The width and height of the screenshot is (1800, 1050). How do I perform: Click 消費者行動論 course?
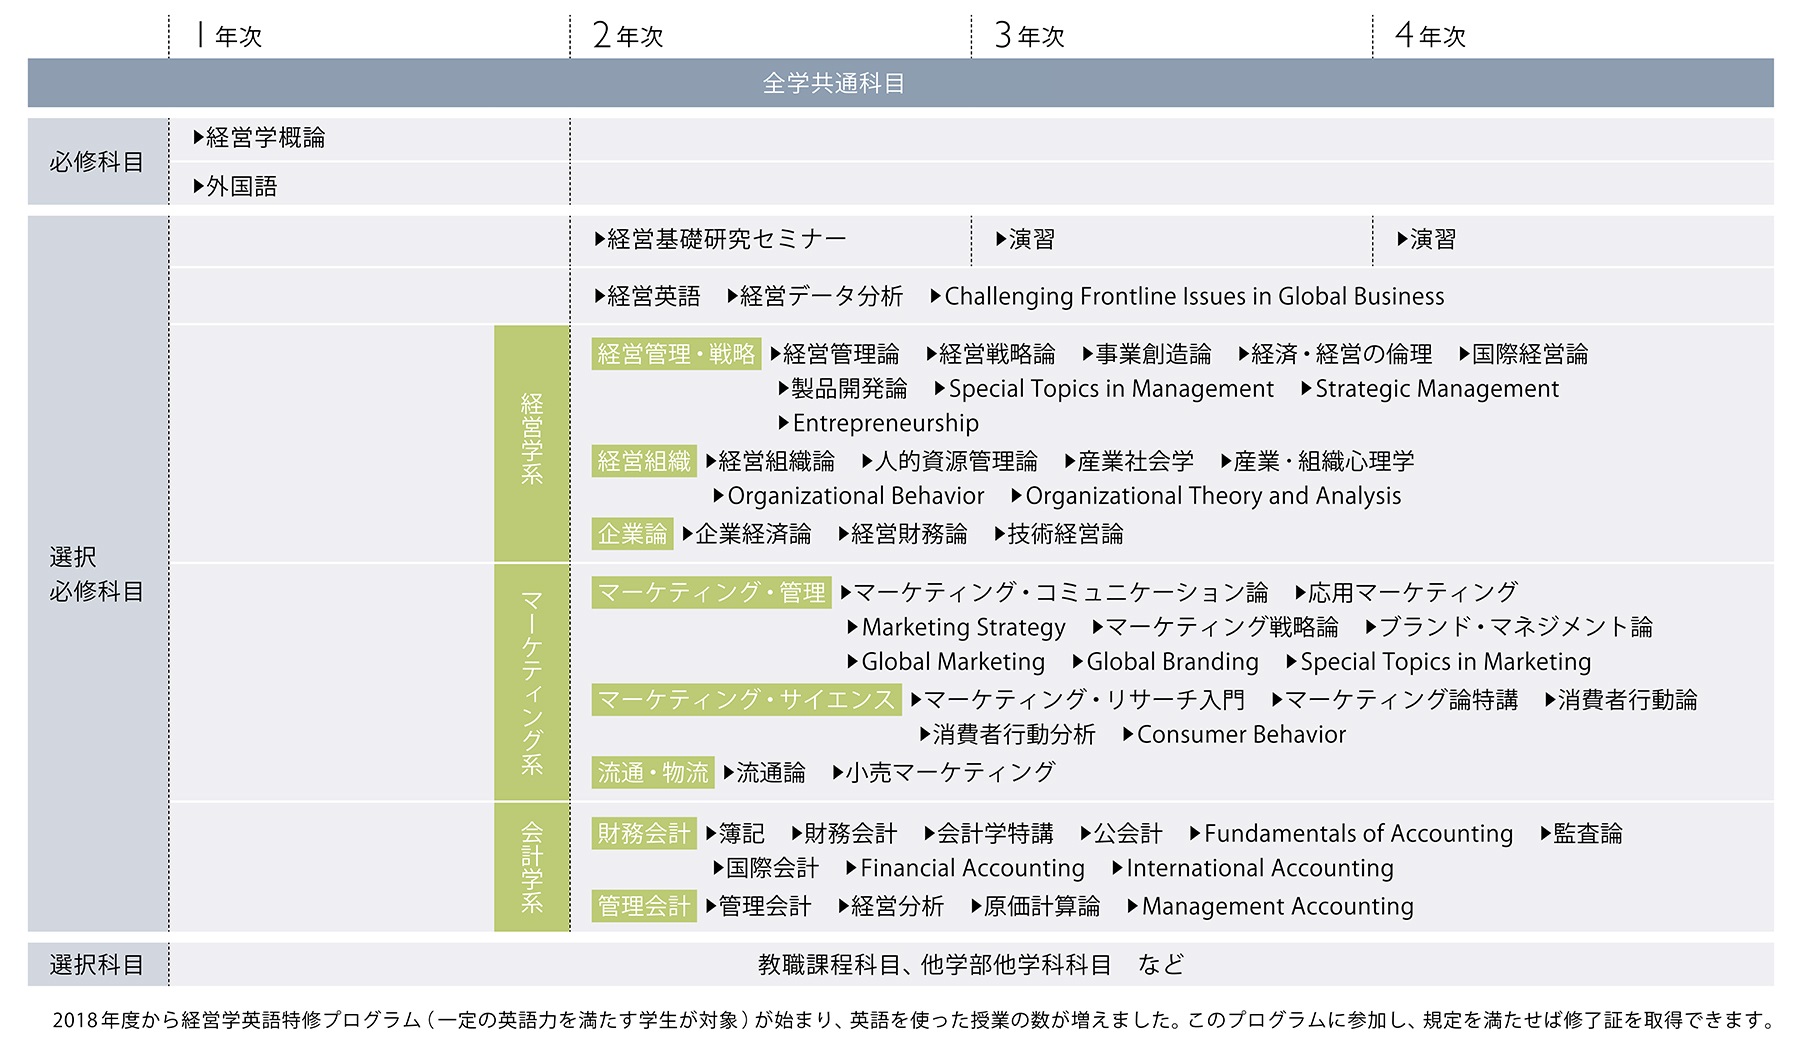coord(1621,700)
